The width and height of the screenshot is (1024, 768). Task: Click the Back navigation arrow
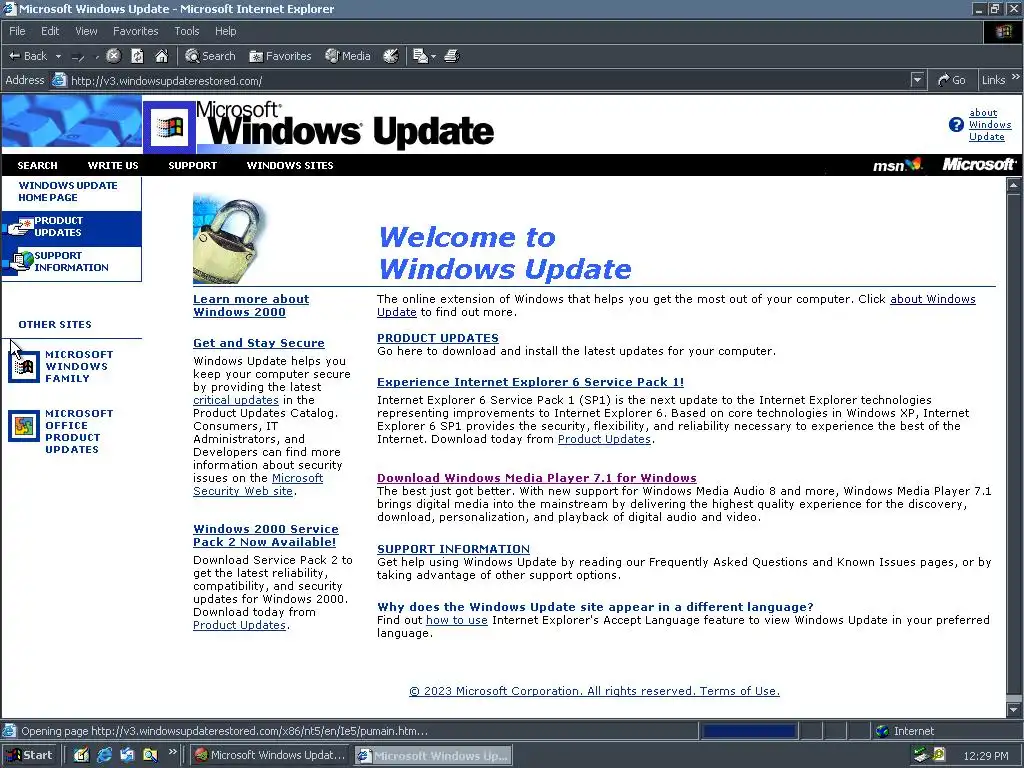(x=27, y=56)
